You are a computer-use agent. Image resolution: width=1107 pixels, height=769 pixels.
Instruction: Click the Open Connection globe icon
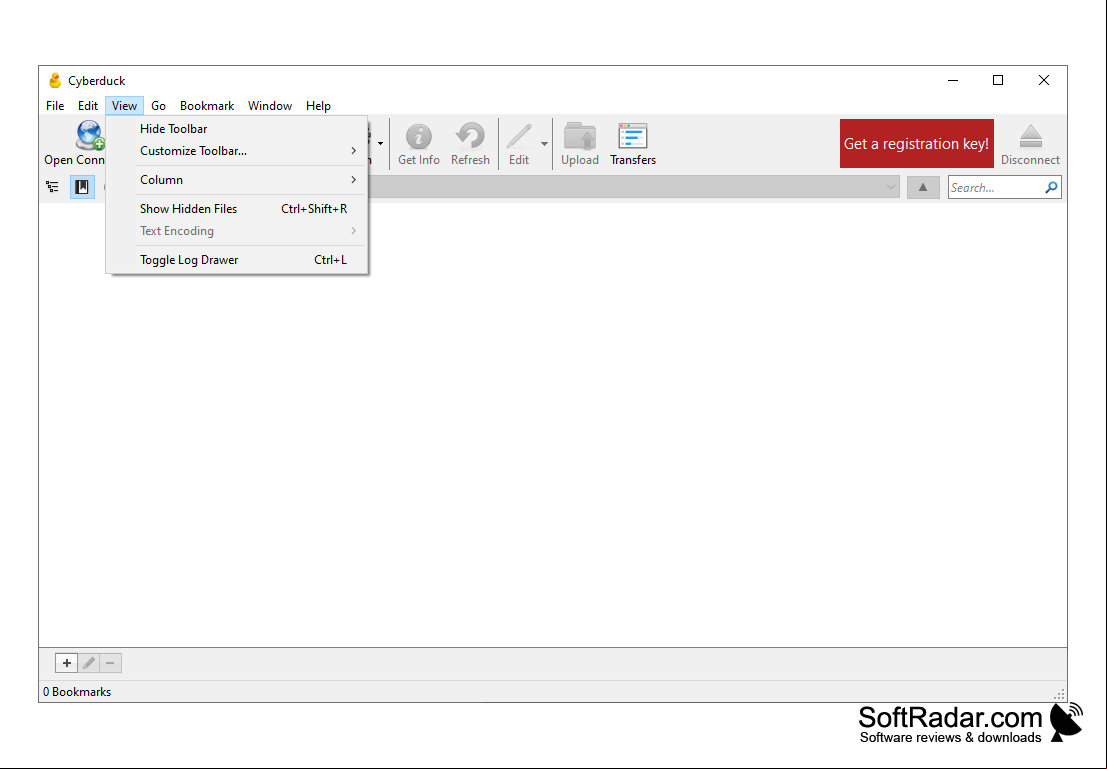point(90,136)
